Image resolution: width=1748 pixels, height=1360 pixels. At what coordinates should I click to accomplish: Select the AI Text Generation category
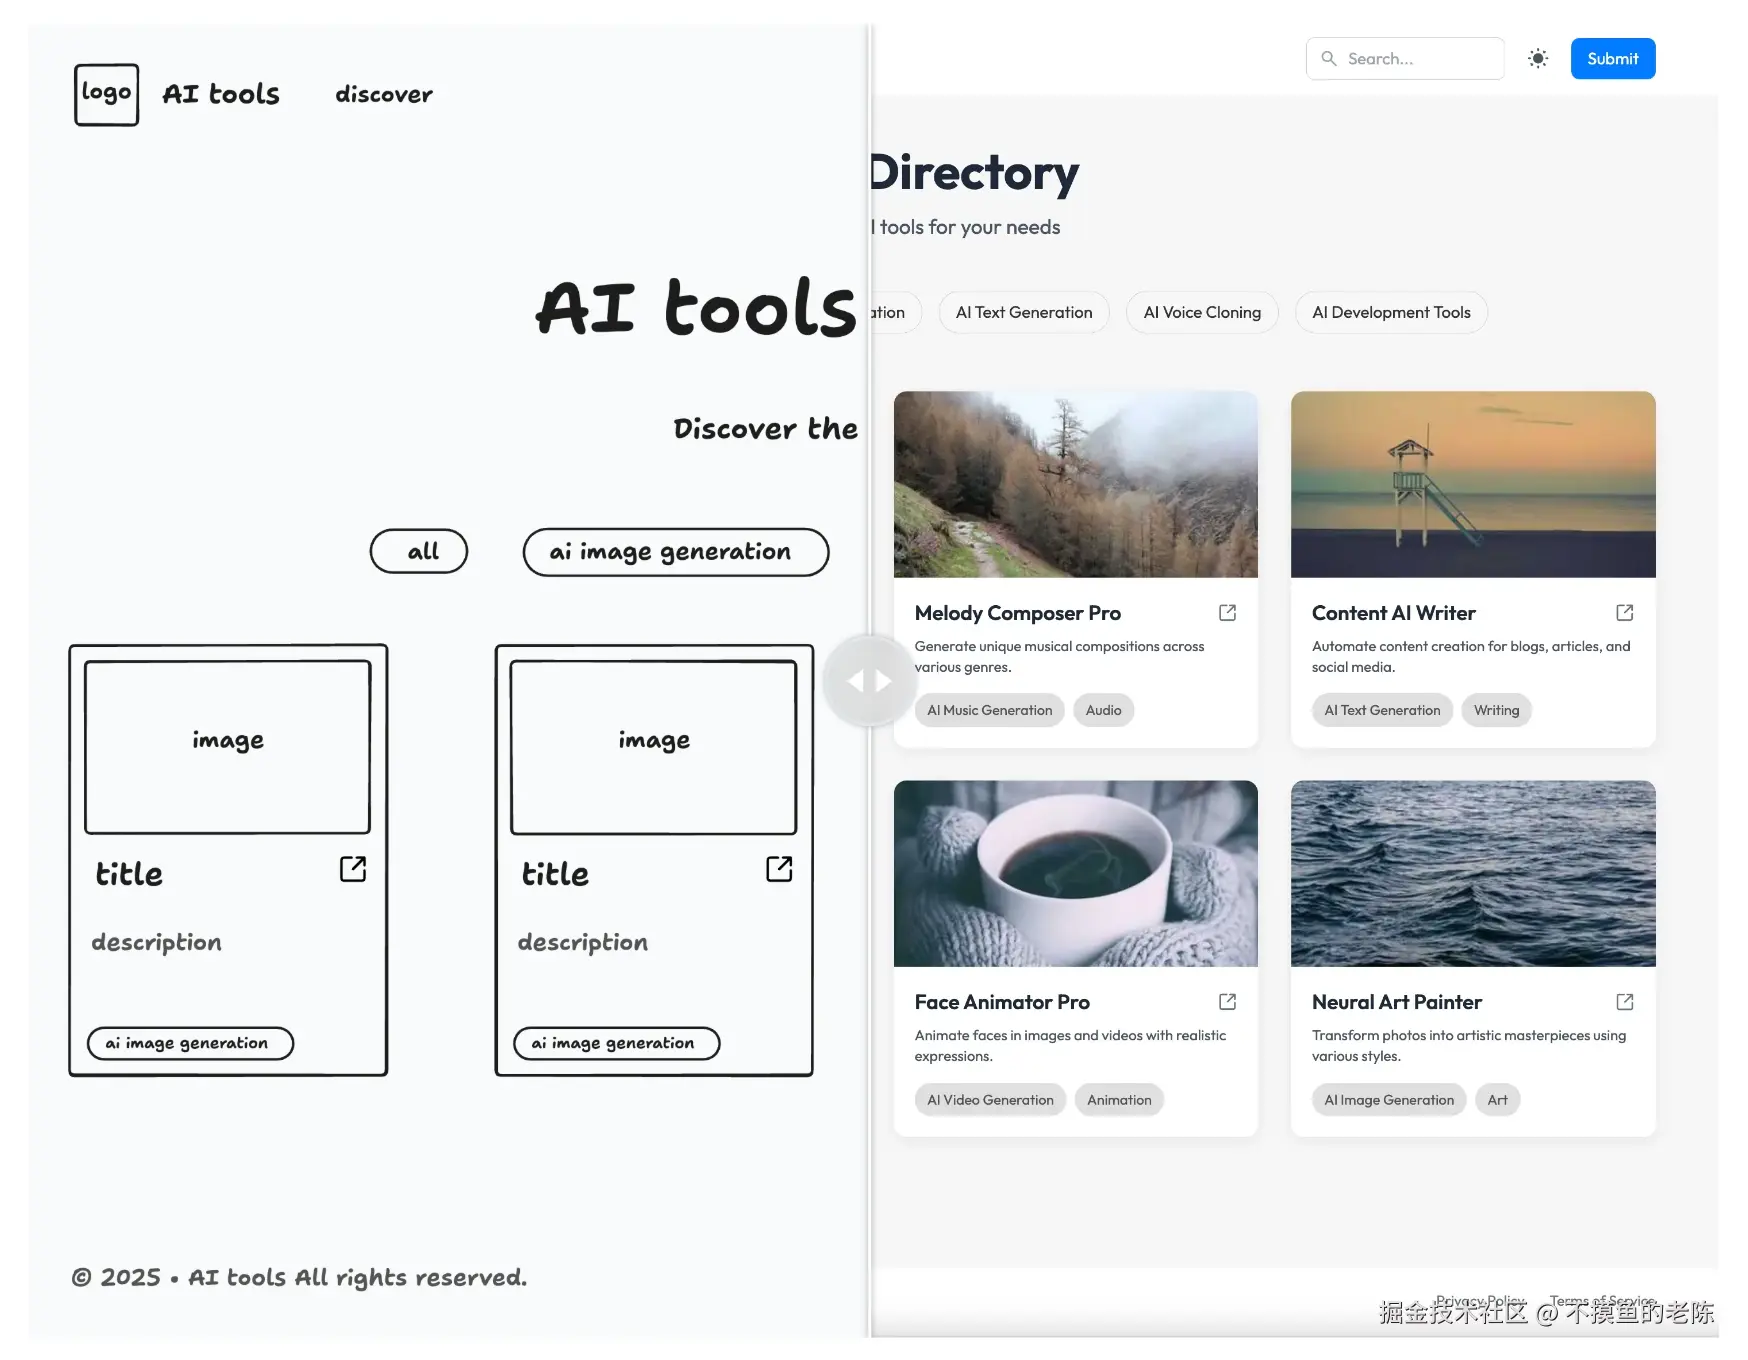point(1024,313)
